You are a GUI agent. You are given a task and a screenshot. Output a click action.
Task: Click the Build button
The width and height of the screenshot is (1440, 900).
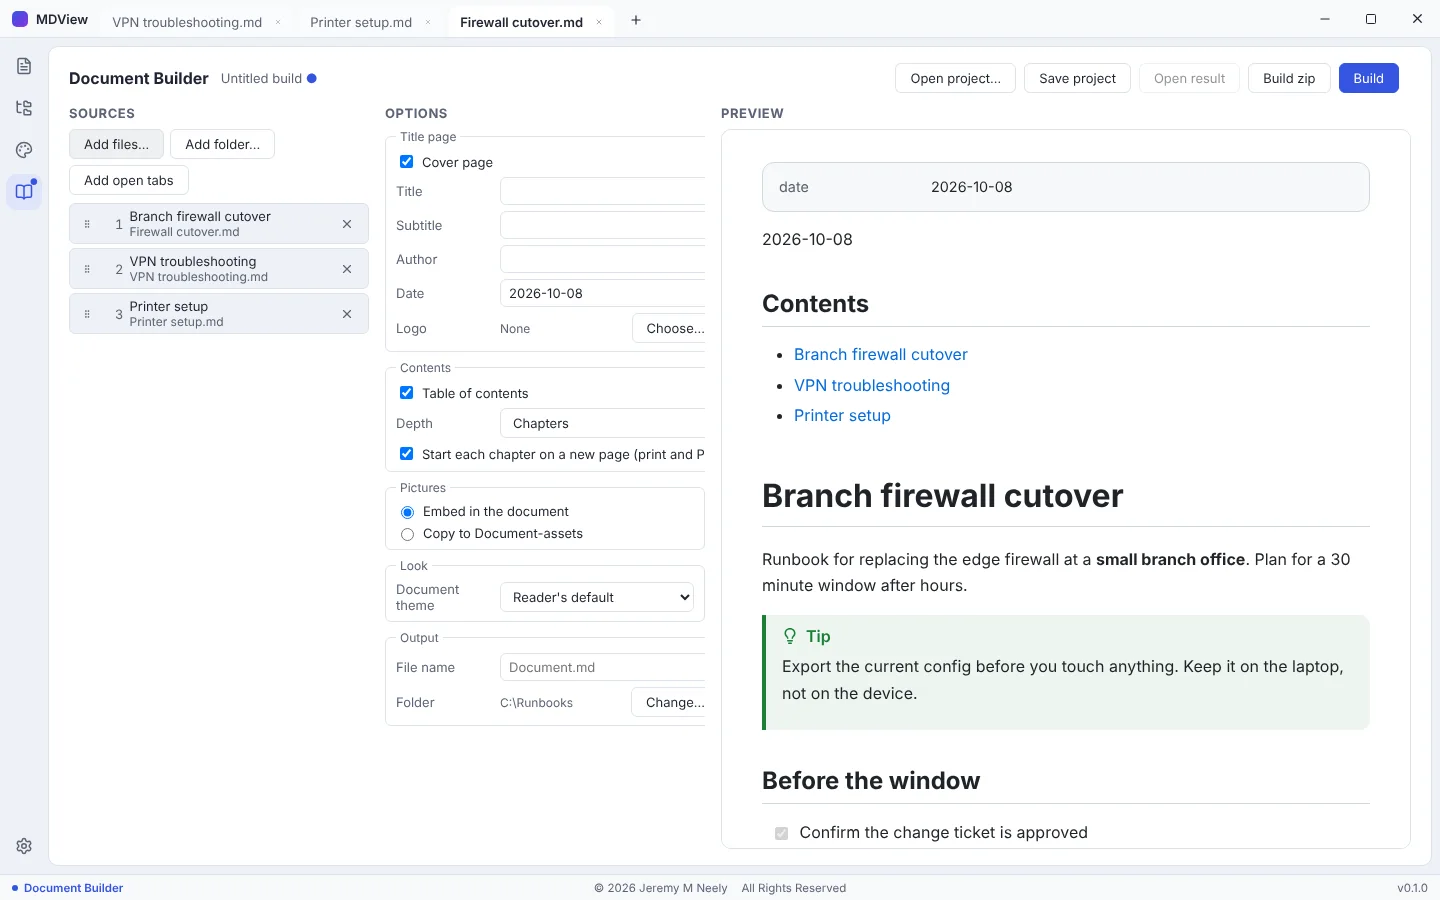(x=1368, y=78)
